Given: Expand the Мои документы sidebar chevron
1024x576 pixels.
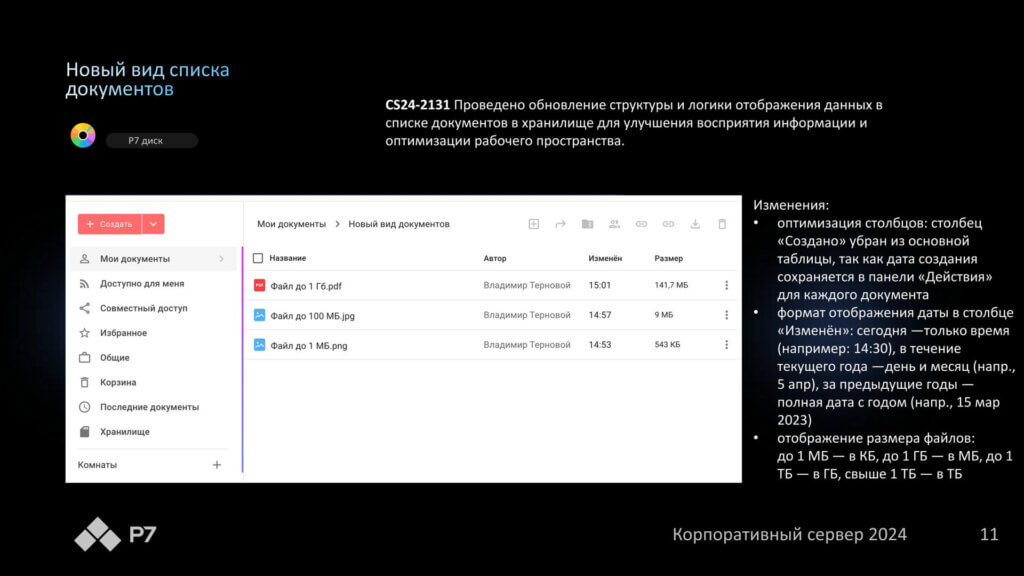Looking at the screenshot, I should click(x=221, y=259).
